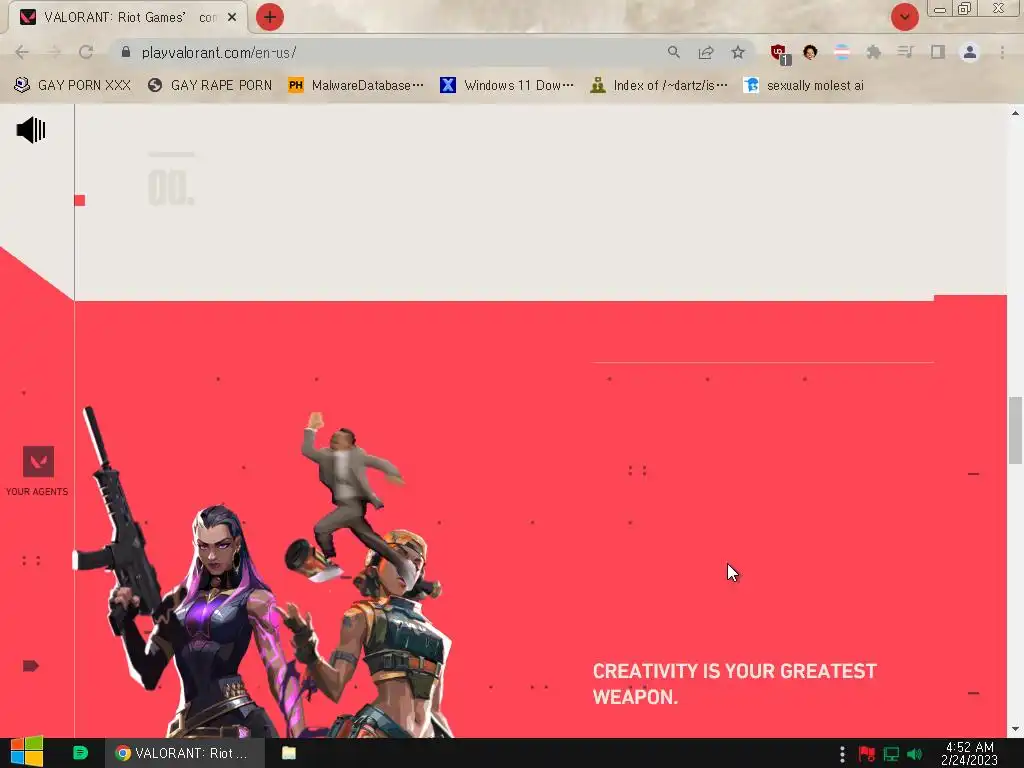Click the YOUR AGENTS label text
Image resolution: width=1024 pixels, height=768 pixels.
(x=37, y=492)
